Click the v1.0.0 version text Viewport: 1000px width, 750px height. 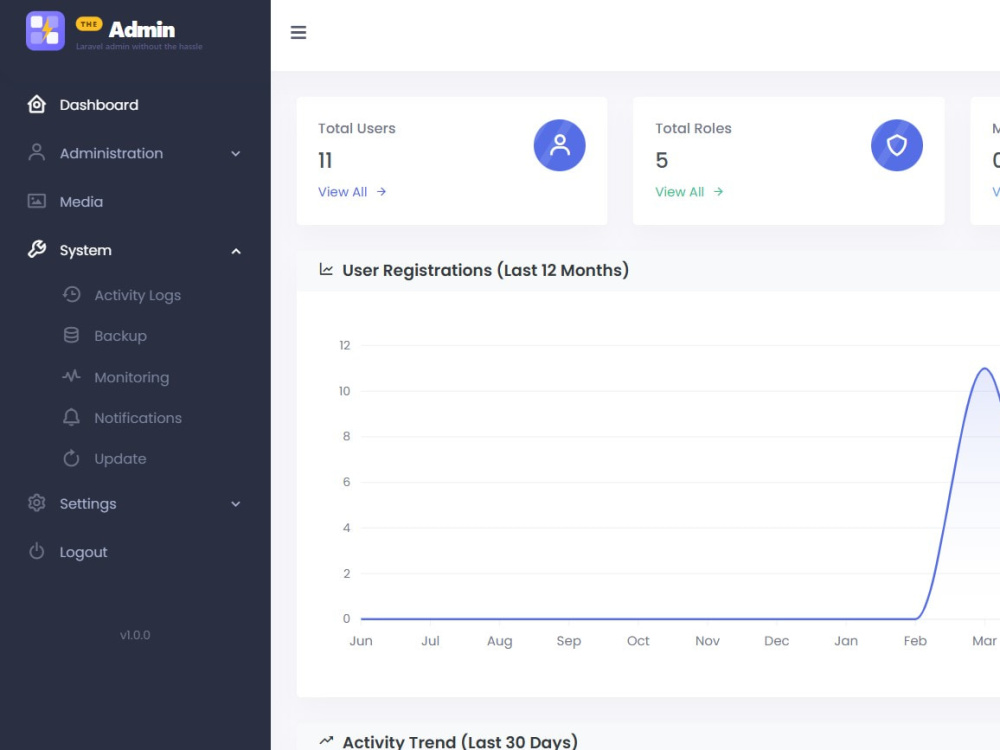(x=135, y=635)
